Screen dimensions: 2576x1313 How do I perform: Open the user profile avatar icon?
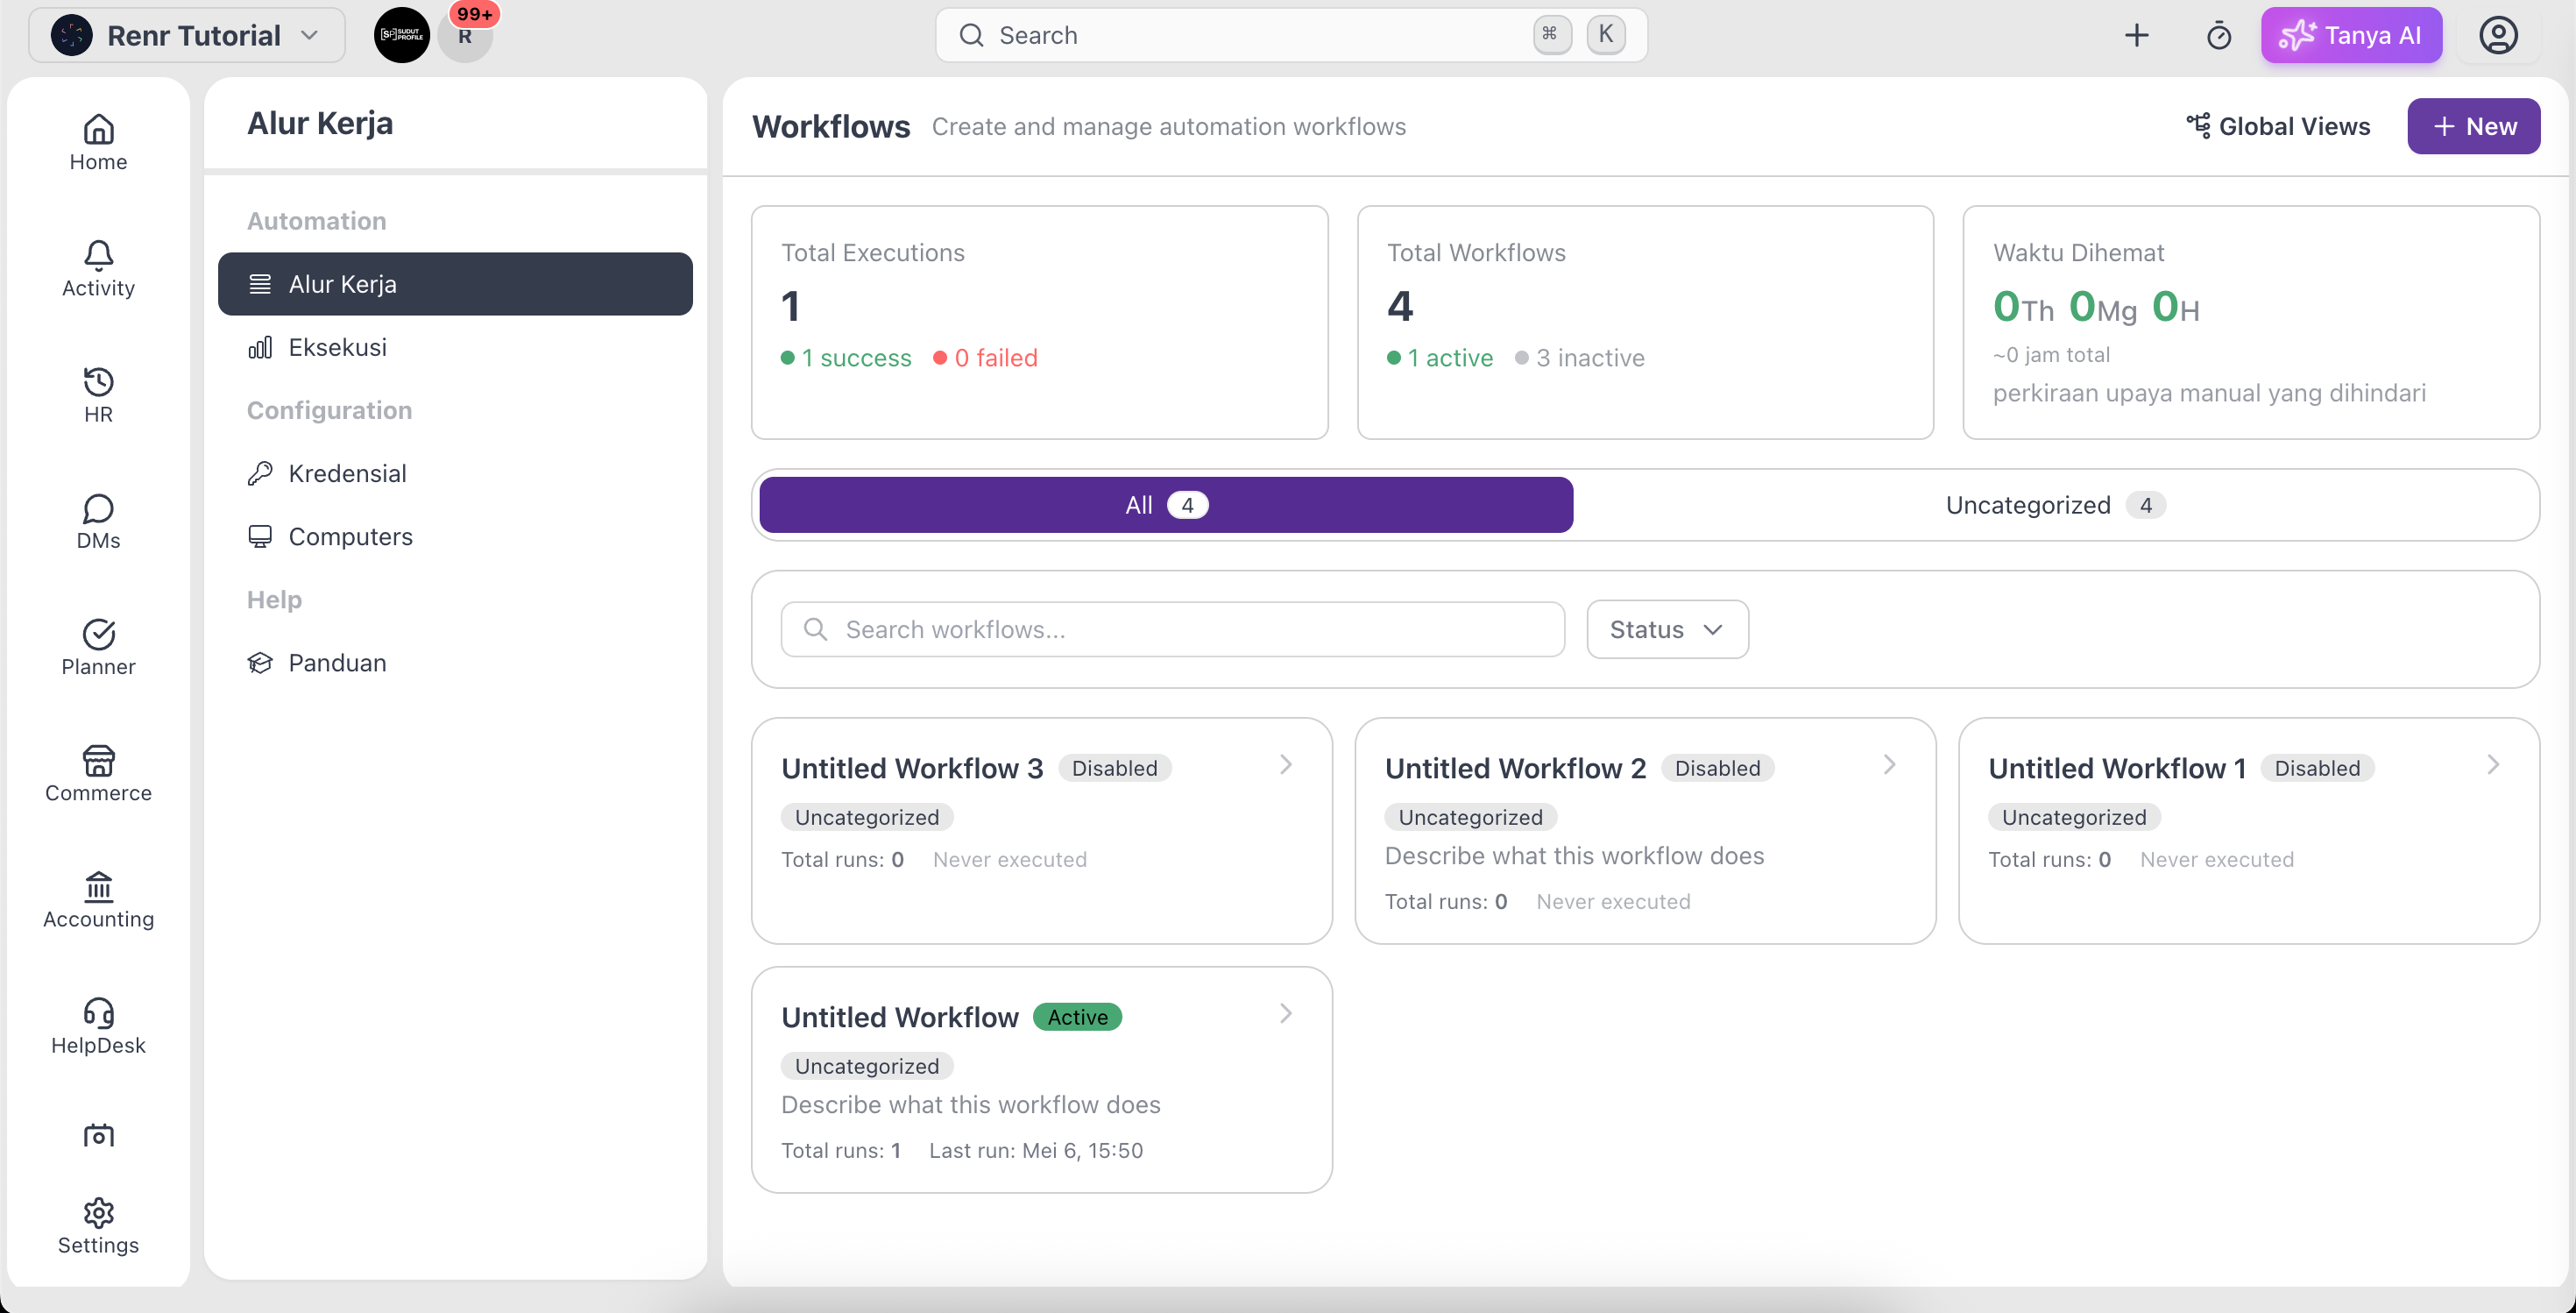click(x=2497, y=35)
